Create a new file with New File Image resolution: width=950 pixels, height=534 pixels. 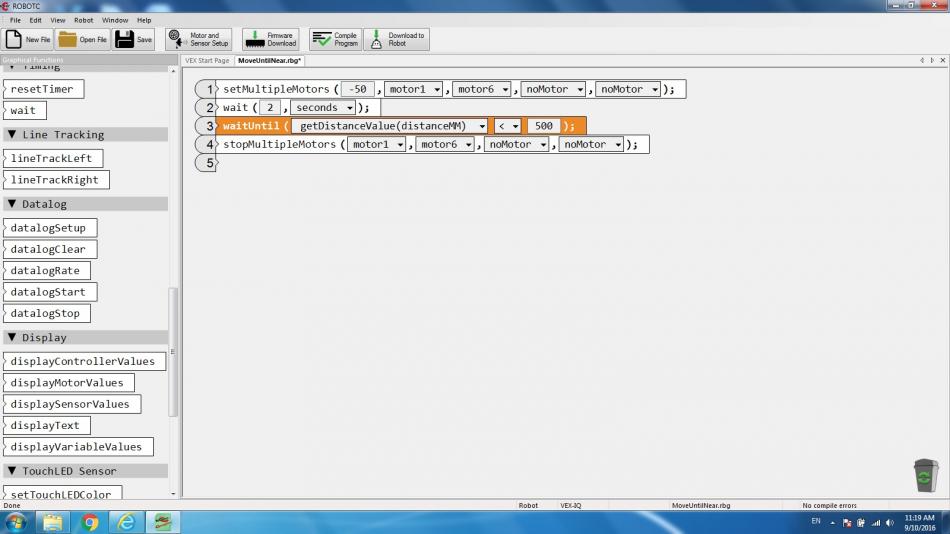tap(28, 39)
